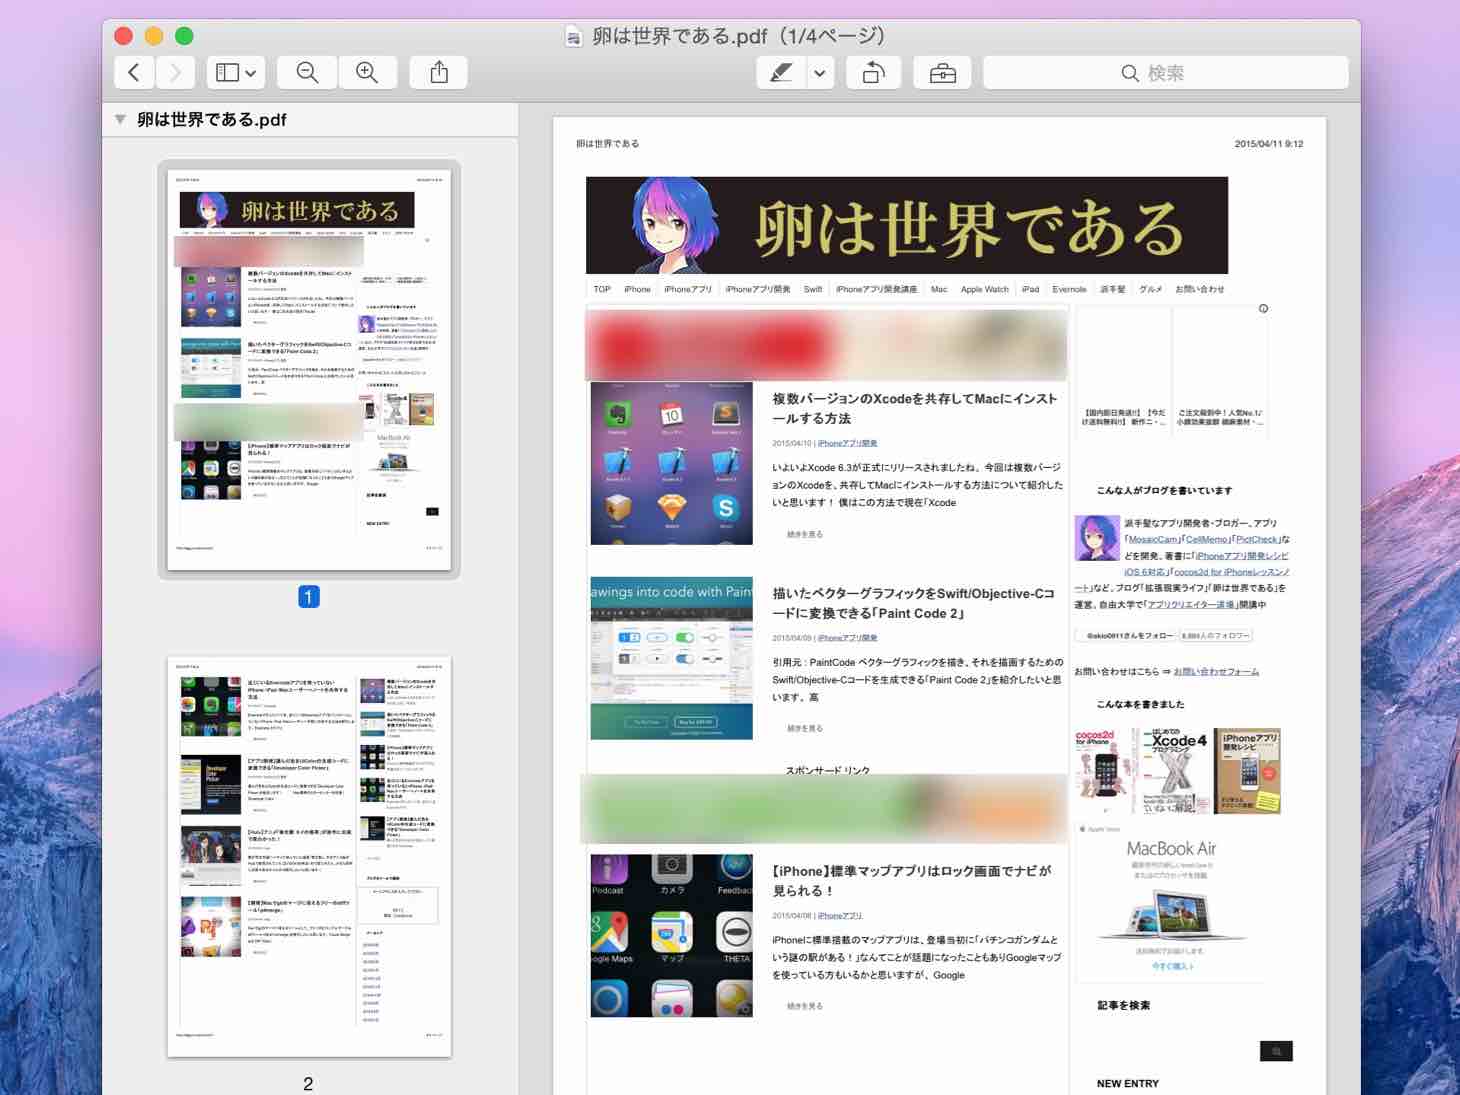Screen dimensions: 1460x1095
Task: Open the Share menu icon
Action: click(x=439, y=73)
